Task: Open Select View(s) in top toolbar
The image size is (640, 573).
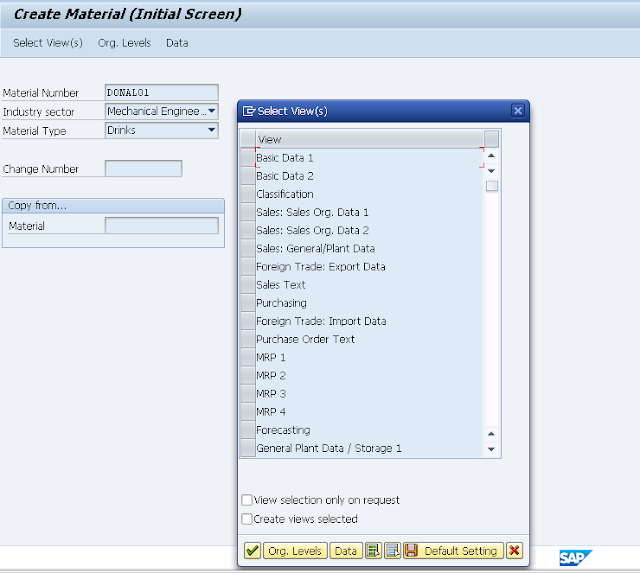Action: [x=48, y=43]
